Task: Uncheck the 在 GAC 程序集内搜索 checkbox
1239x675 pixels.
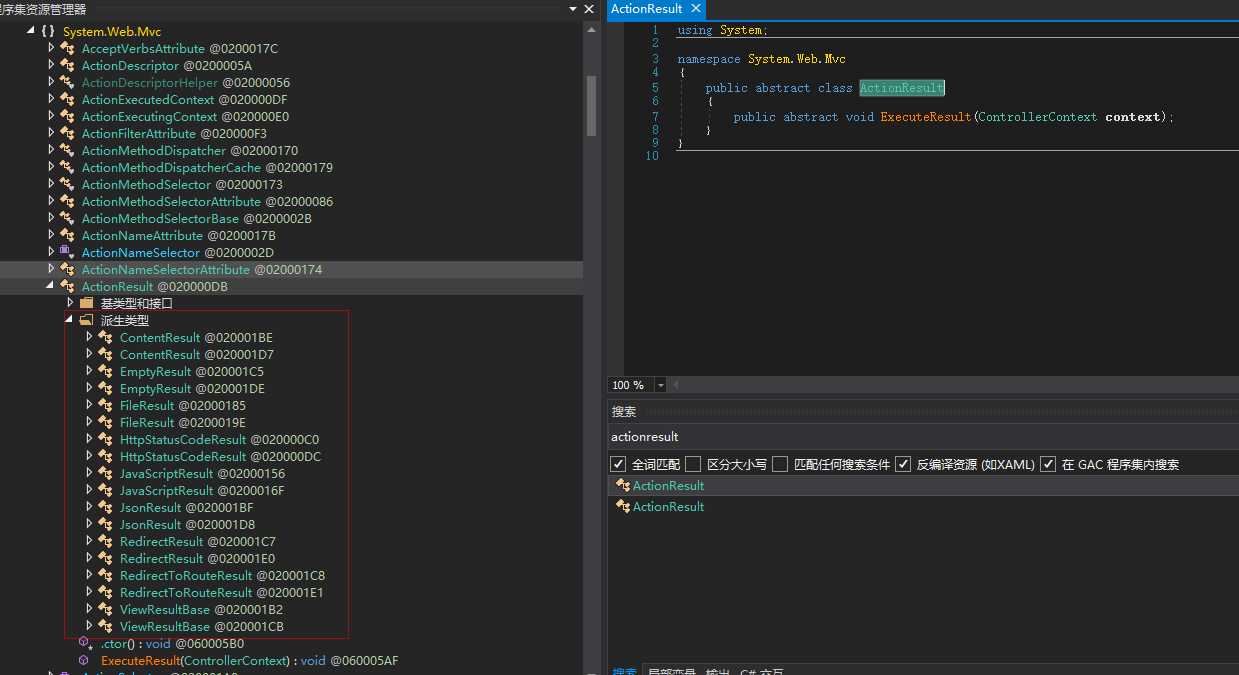Action: coord(1048,464)
